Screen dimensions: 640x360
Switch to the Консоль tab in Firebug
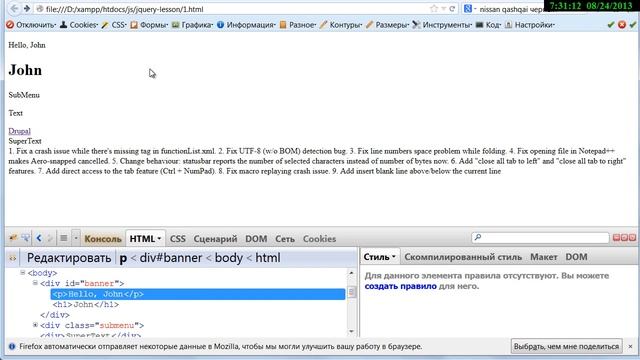click(103, 239)
